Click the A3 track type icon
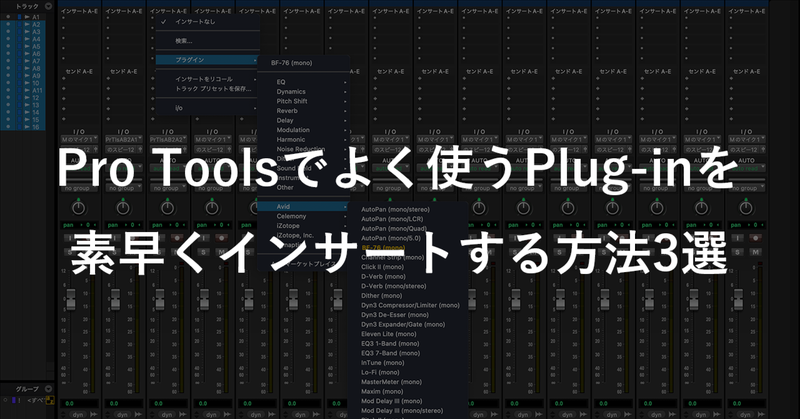The width and height of the screenshot is (800, 419). coord(27,32)
